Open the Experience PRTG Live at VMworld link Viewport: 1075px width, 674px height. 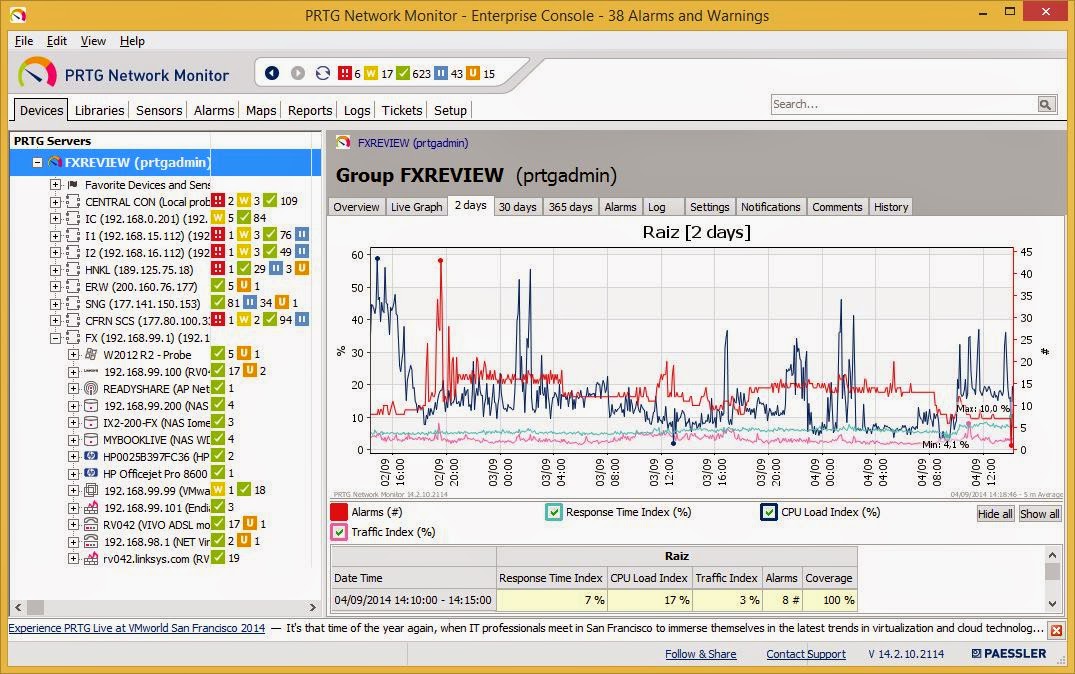[136, 628]
